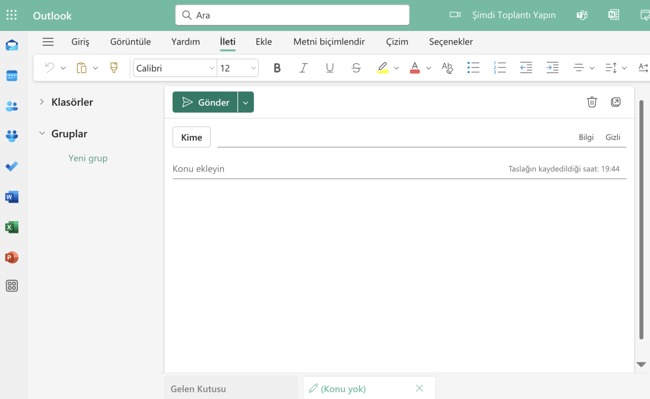Open paste options dropdown arrow
The height and width of the screenshot is (399, 650).
95,68
